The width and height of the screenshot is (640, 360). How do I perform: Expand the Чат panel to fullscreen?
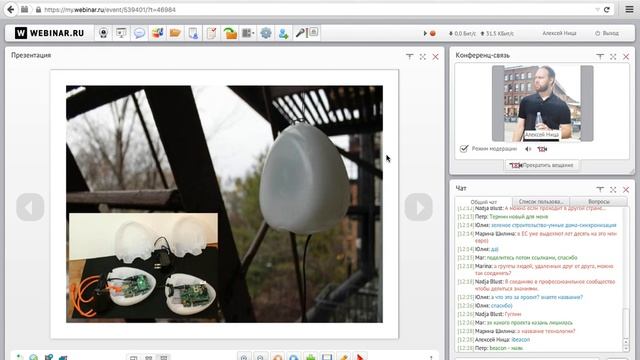pos(613,189)
